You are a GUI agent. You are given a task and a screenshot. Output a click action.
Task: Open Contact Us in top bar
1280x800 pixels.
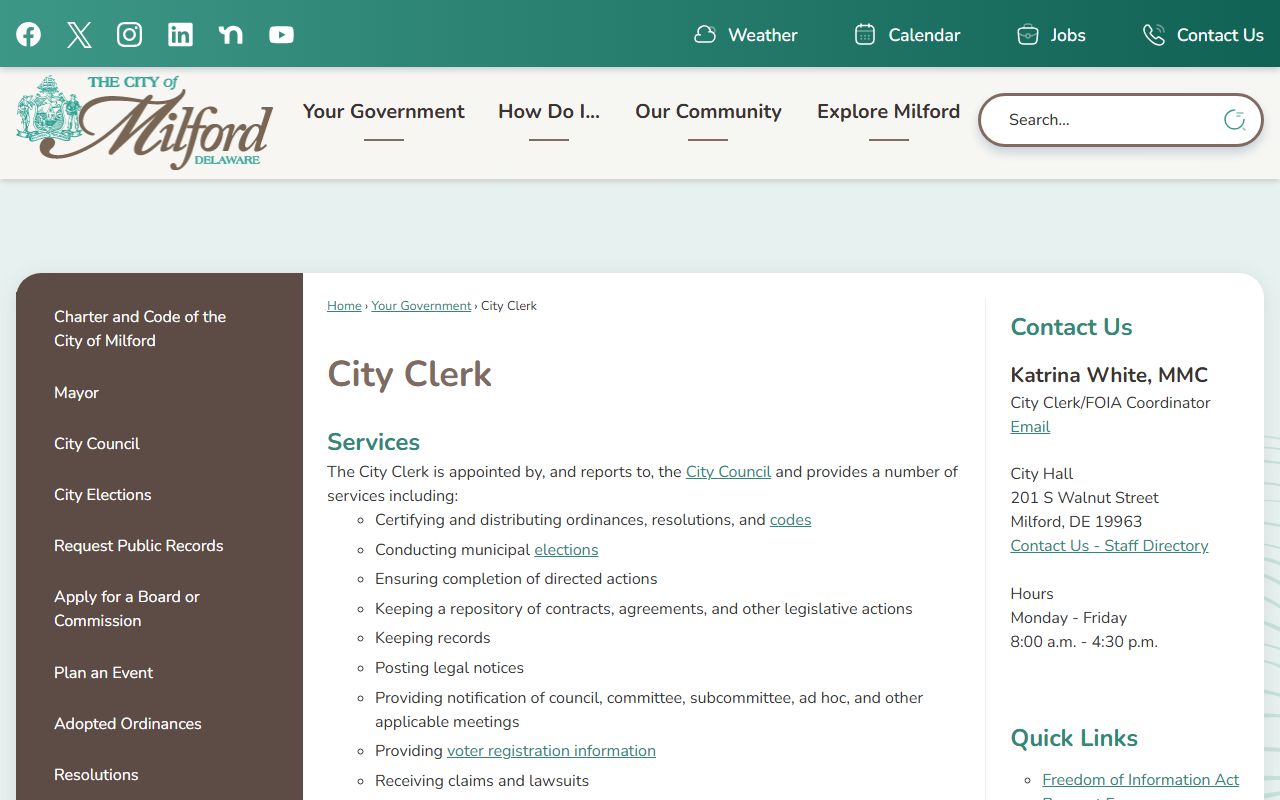click(1220, 35)
